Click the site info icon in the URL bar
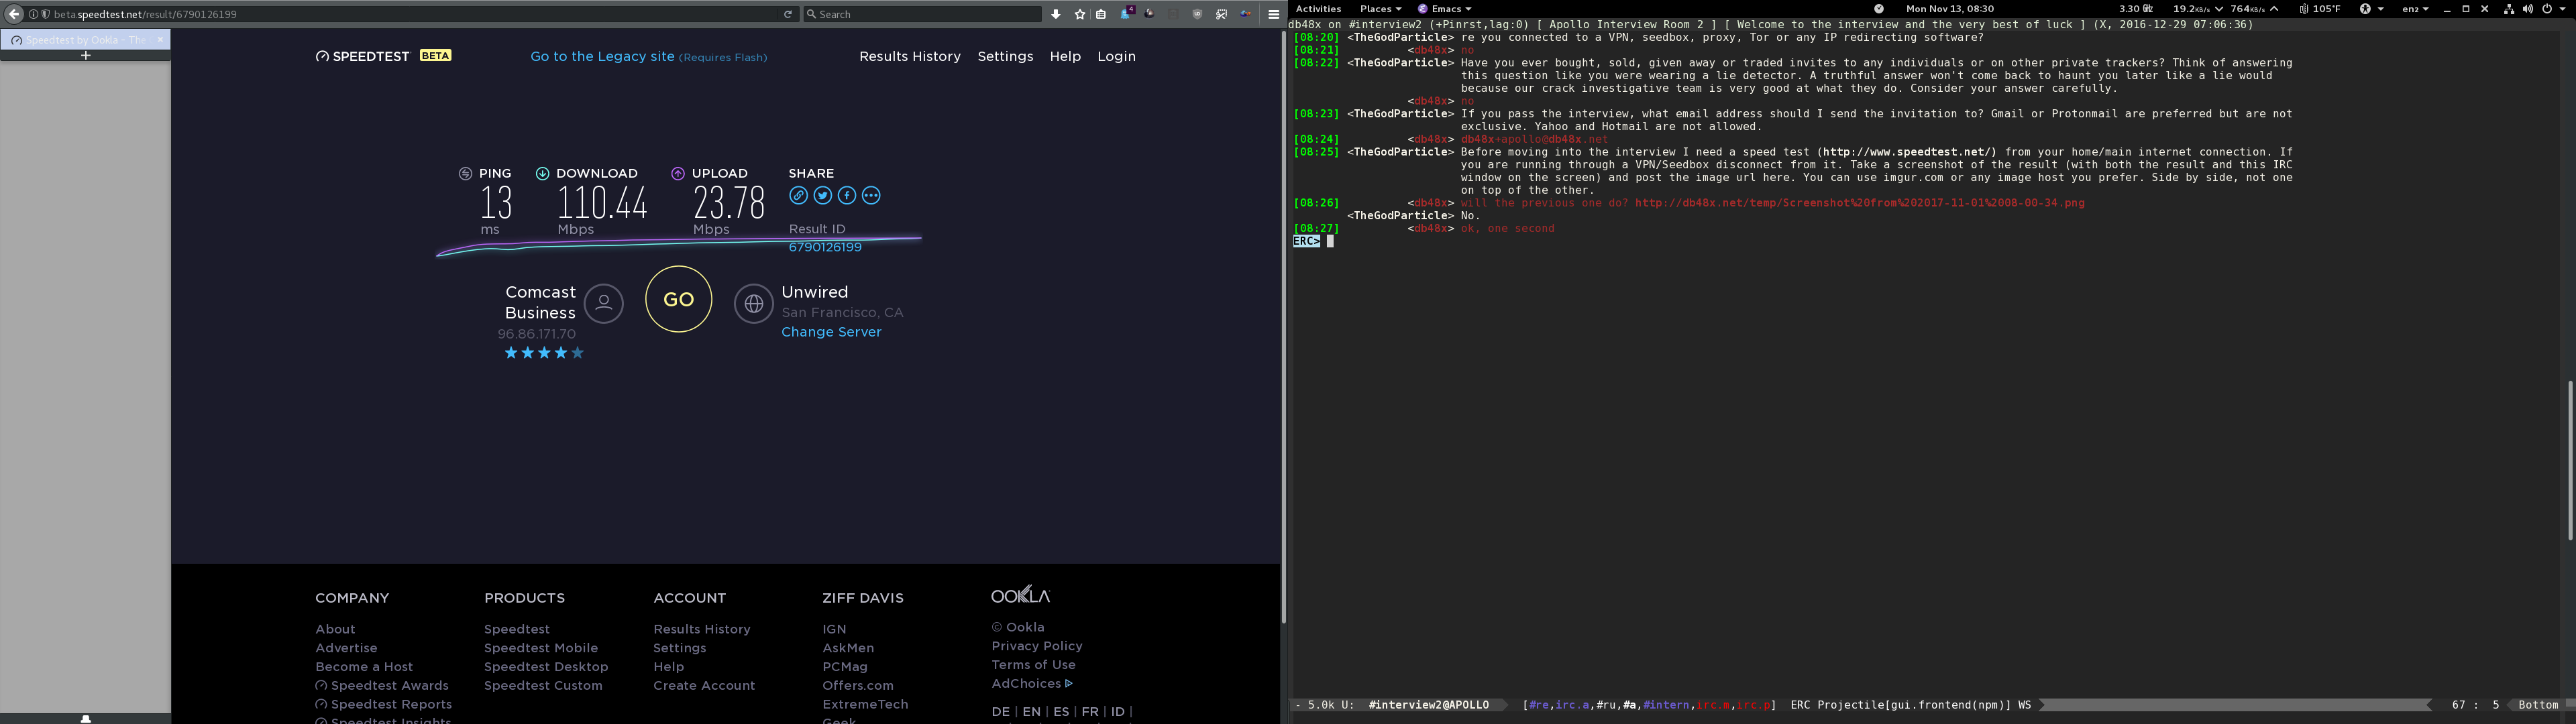Viewport: 2576px width, 724px height. 34,14
